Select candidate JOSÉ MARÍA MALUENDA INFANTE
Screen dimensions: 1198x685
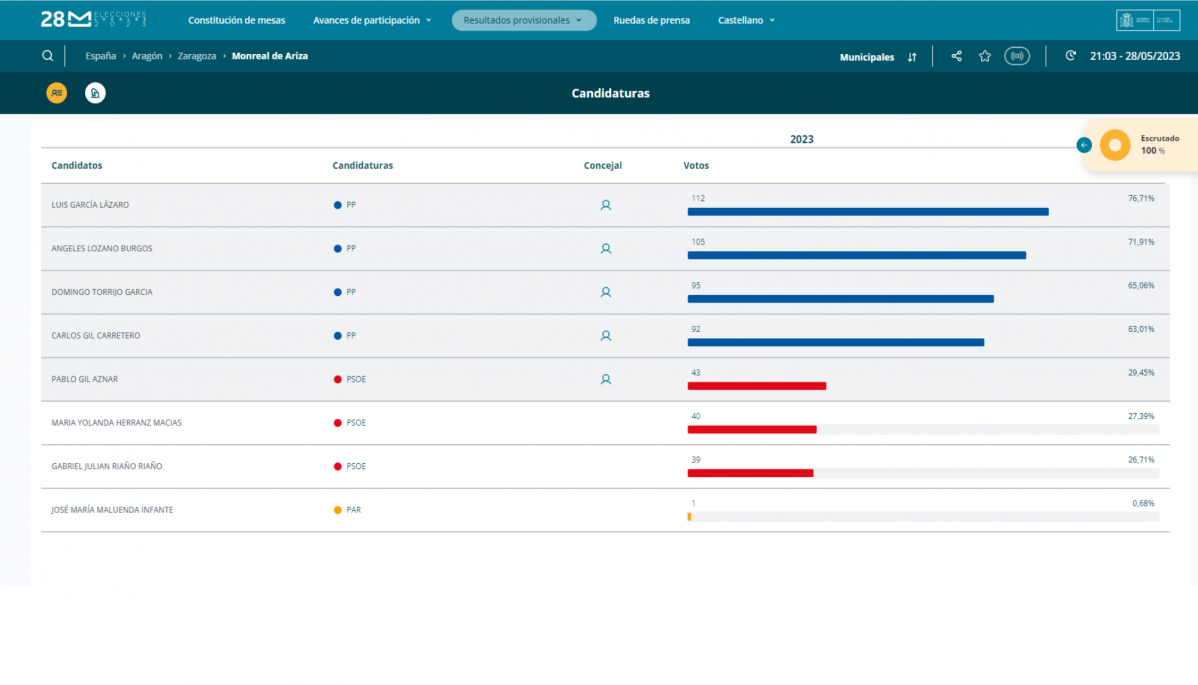tap(112, 509)
